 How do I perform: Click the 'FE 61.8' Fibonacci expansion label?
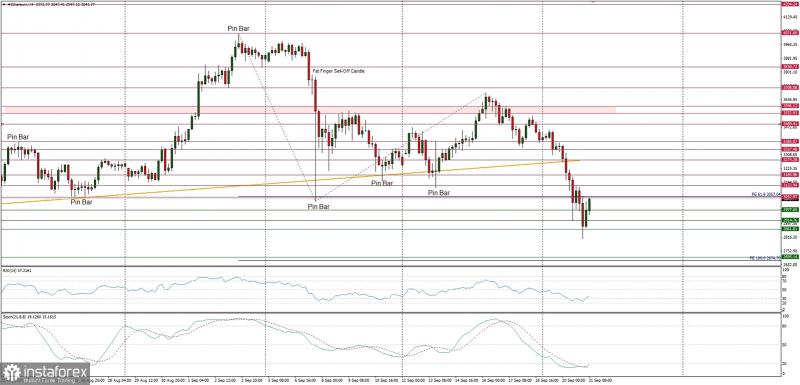(766, 194)
